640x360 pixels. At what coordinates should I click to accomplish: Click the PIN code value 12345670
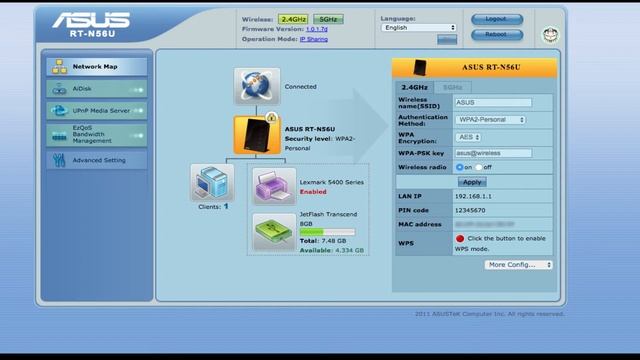click(x=470, y=210)
